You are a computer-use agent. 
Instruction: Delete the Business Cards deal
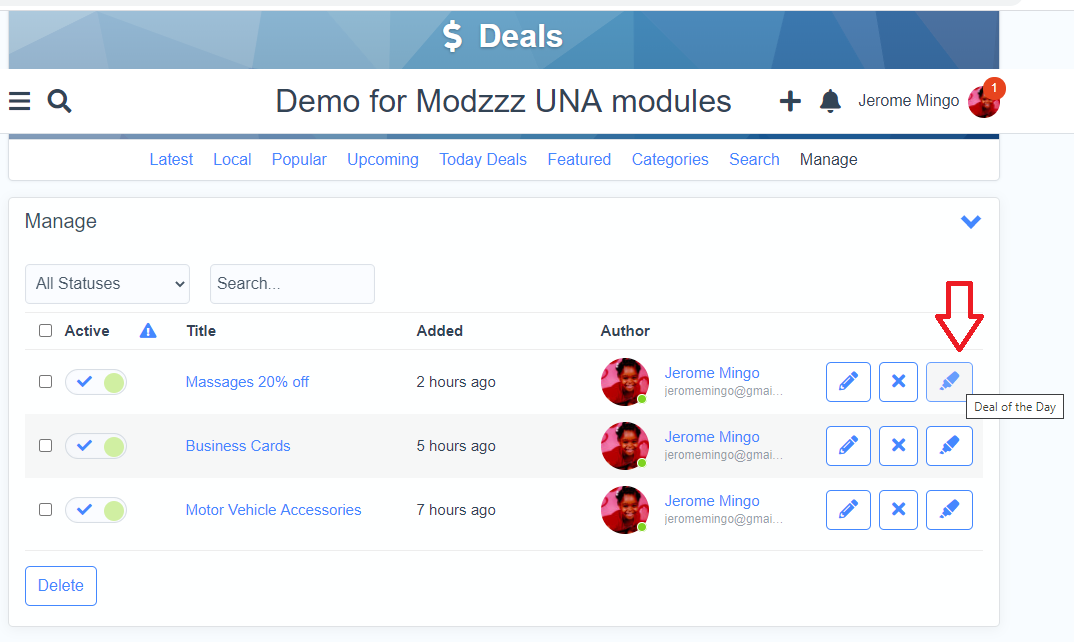(x=898, y=446)
